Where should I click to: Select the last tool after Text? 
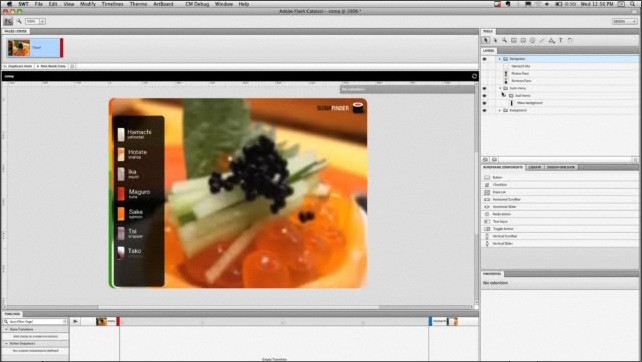pos(570,40)
